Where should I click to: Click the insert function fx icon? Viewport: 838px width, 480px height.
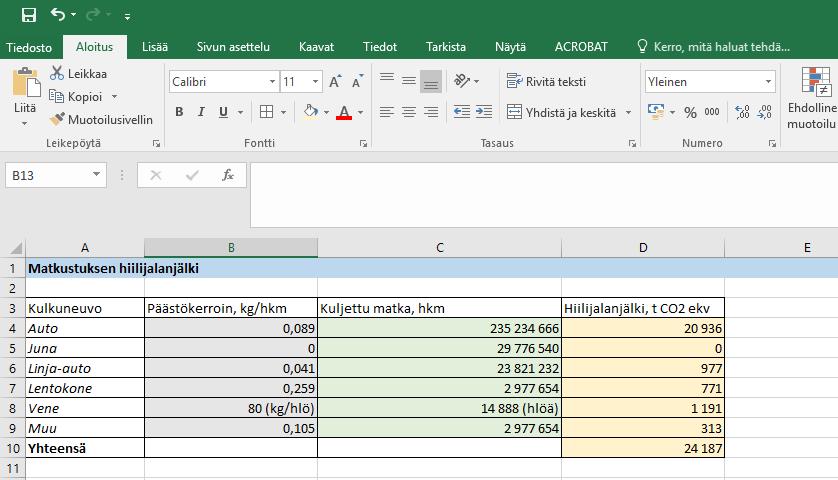click(228, 175)
